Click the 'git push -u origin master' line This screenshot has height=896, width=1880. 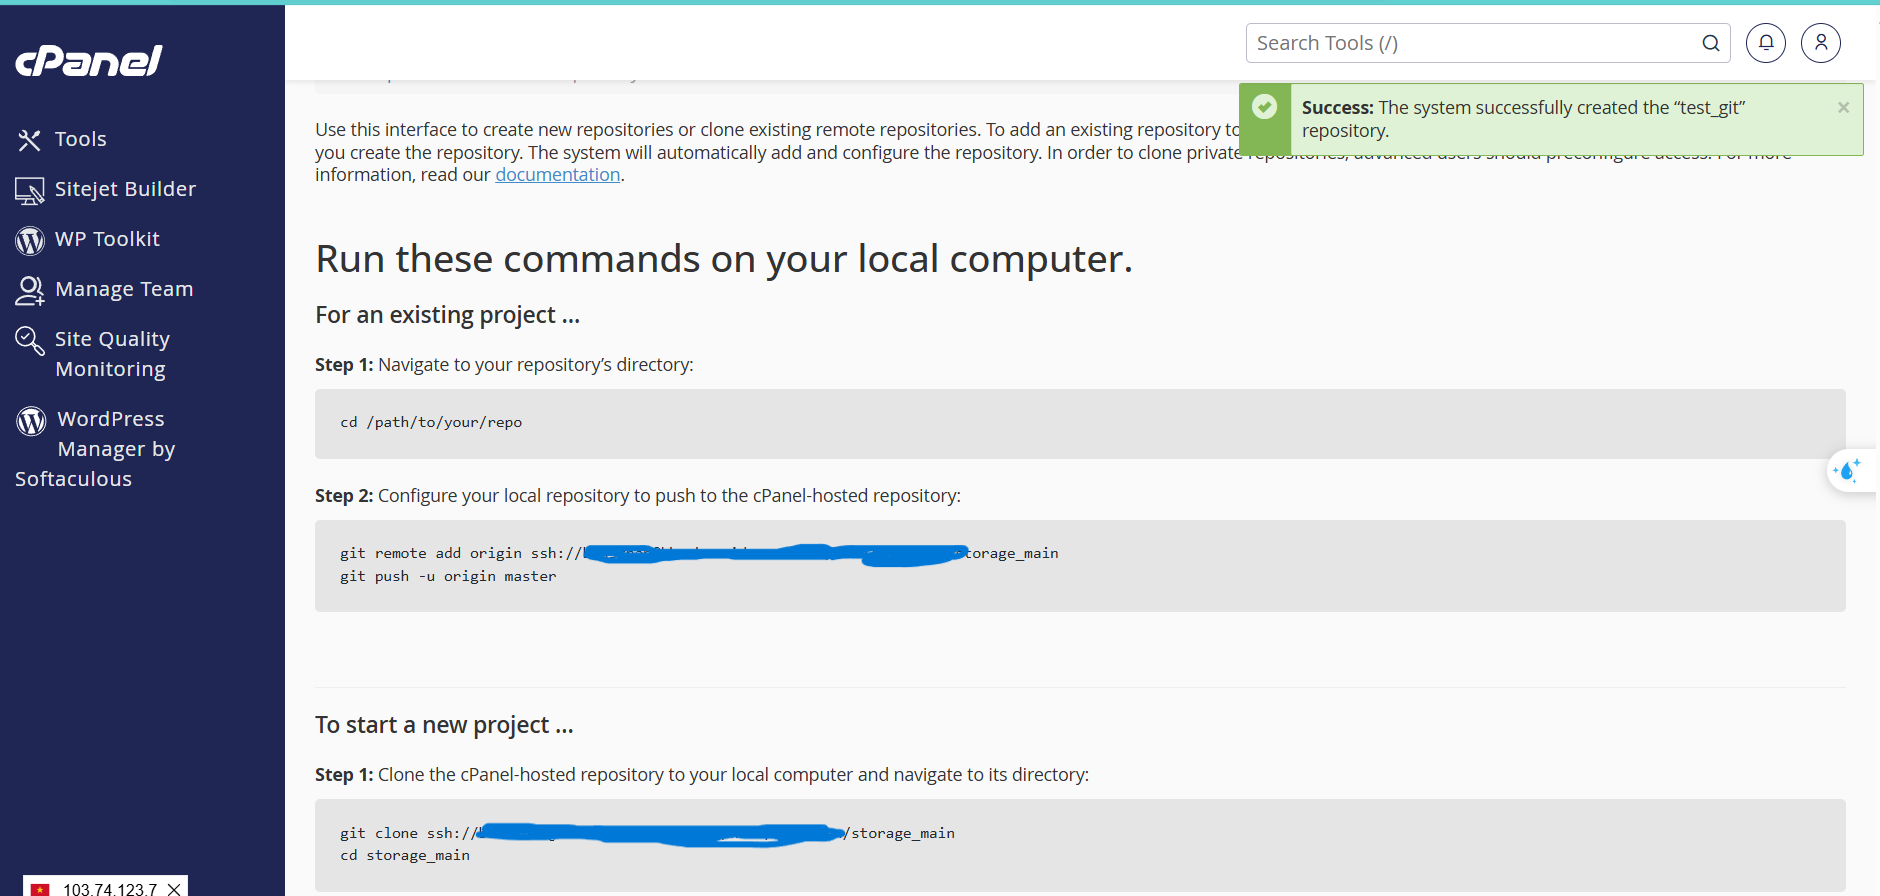tap(448, 576)
